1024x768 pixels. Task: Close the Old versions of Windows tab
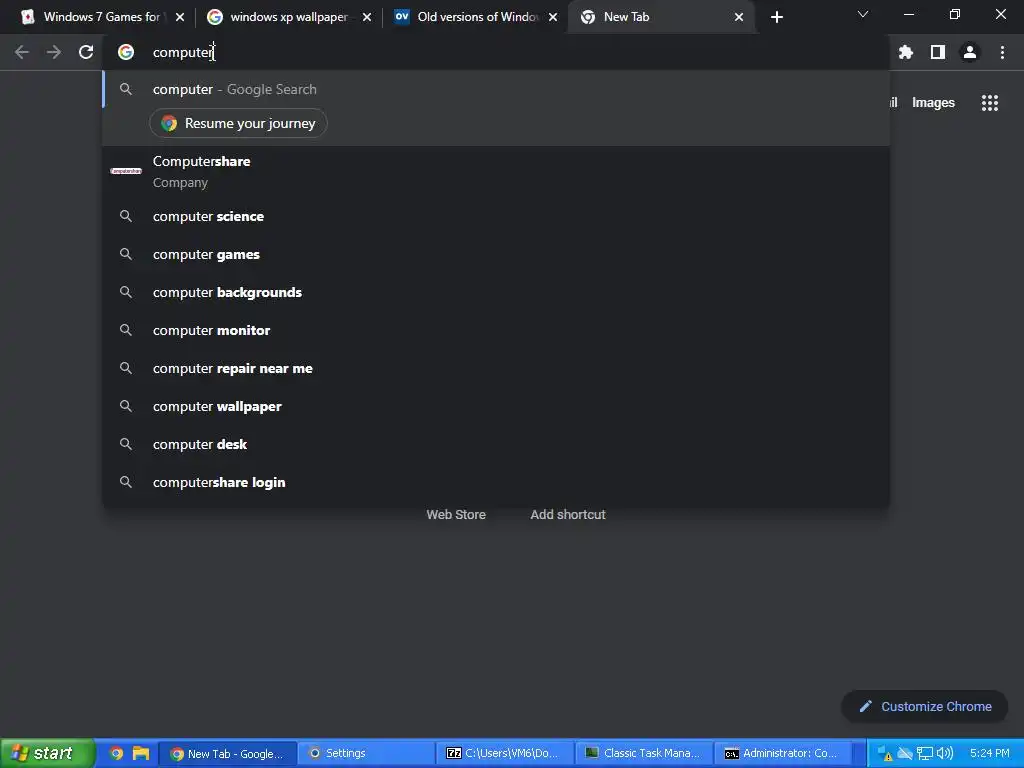click(553, 17)
